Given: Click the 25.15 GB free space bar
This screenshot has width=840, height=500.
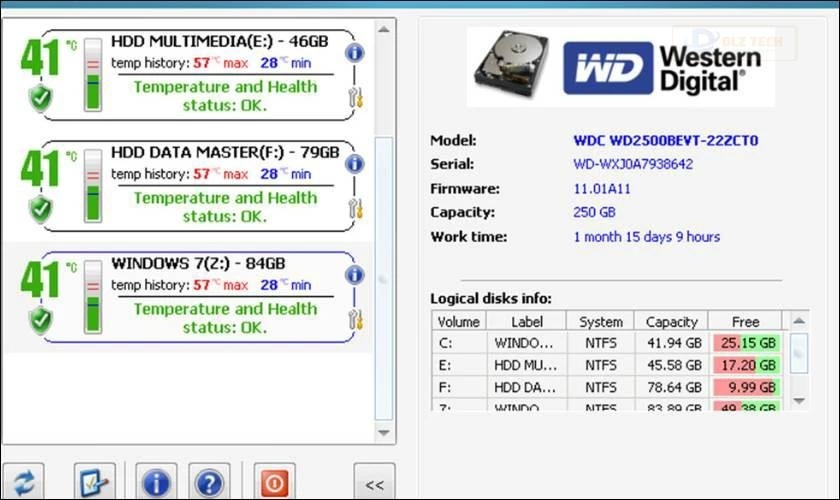Looking at the screenshot, I should click(x=747, y=343).
